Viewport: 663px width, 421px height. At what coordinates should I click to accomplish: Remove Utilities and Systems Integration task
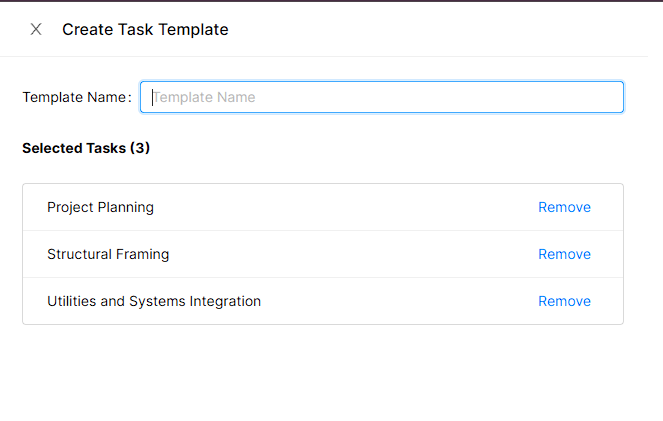point(564,301)
